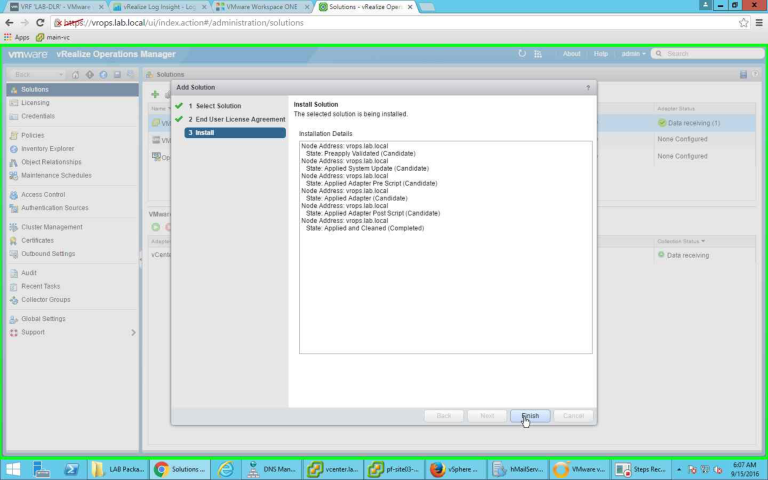Click the grid icon in vRealize header

click(538, 54)
